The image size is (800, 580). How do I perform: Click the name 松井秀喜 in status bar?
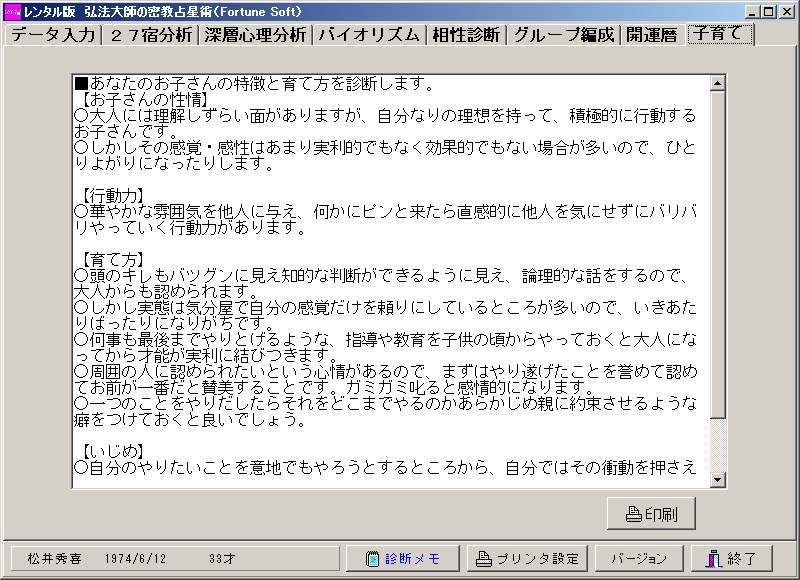click(x=54, y=559)
